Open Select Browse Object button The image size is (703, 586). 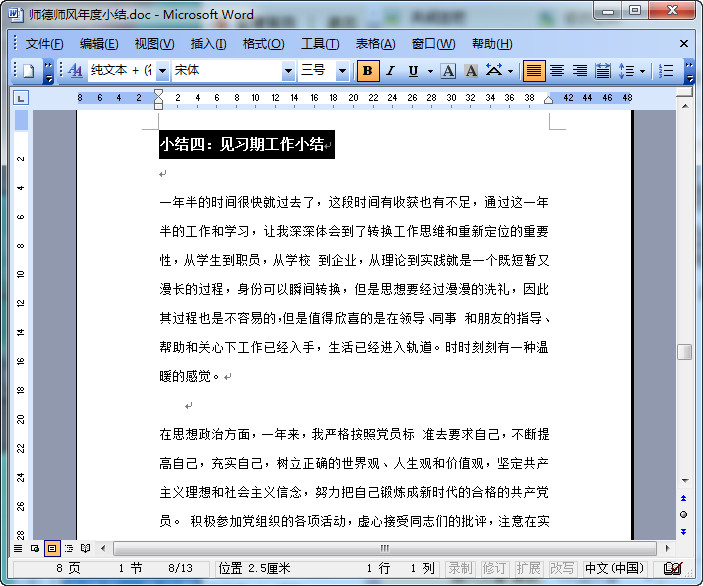(x=683, y=515)
